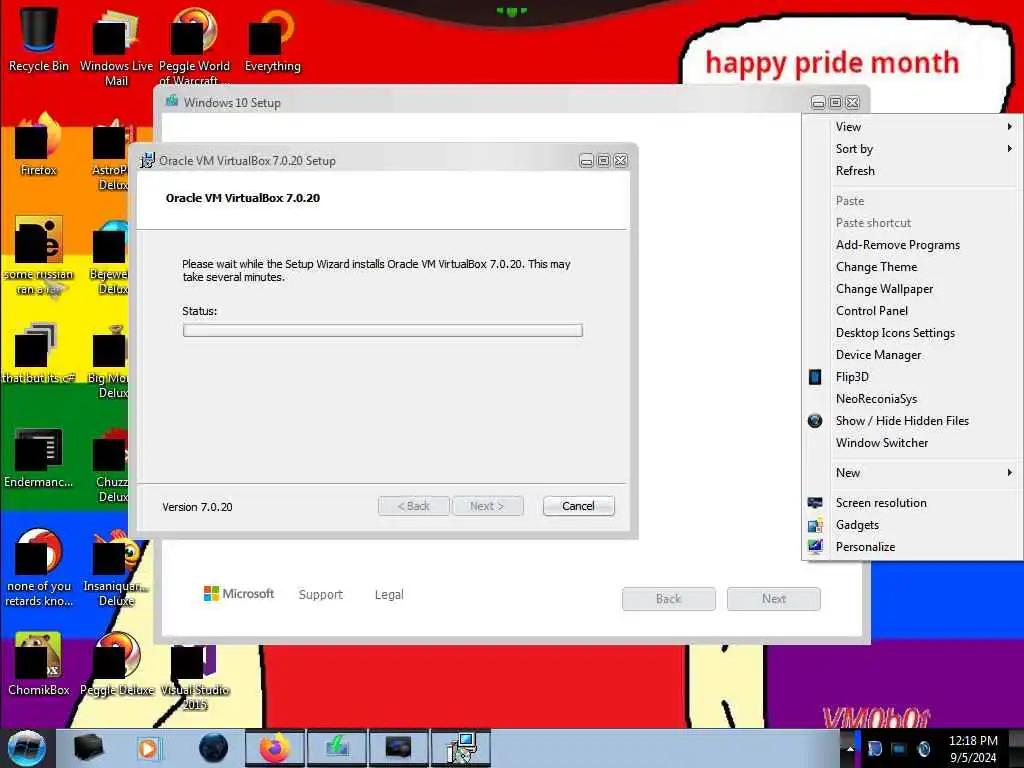Choose Window Switcher menu entry
This screenshot has height=768, width=1024.
[x=912, y=443]
